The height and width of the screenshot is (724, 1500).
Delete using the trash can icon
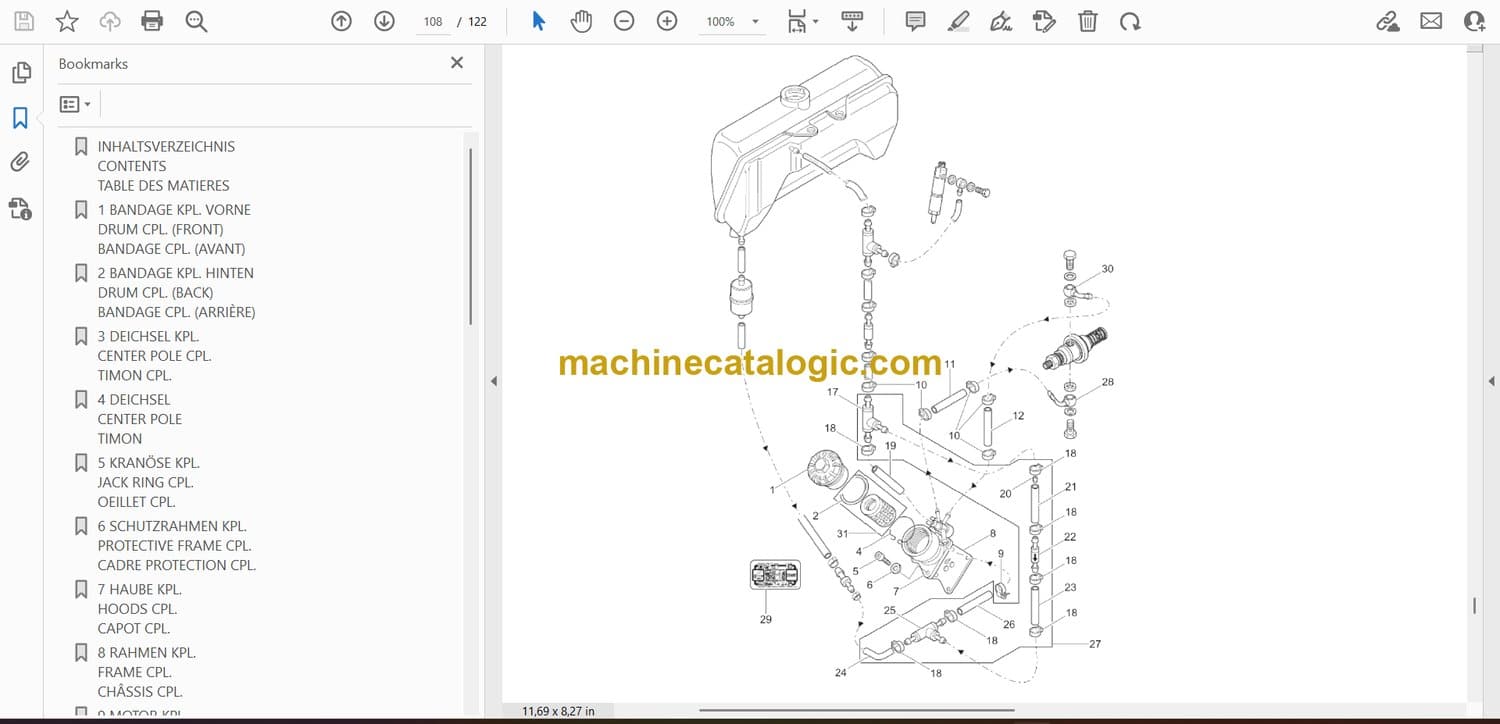[1088, 21]
